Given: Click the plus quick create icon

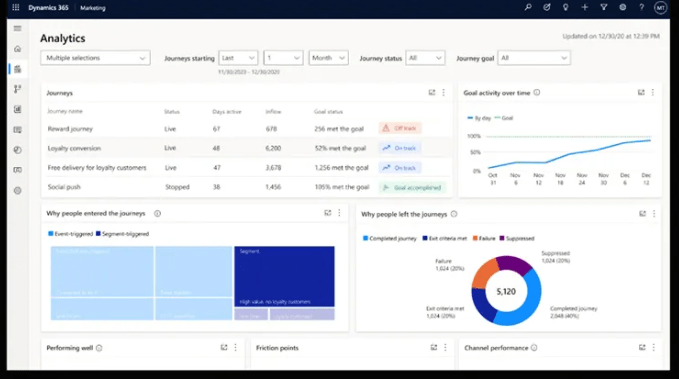Looking at the screenshot, I should [x=585, y=7].
